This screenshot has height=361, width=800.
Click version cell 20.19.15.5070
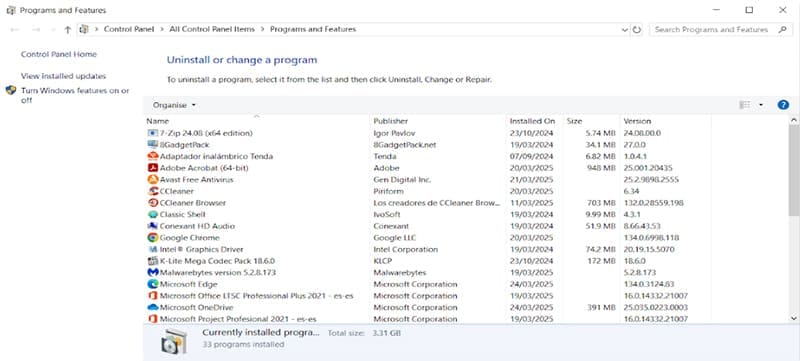pos(649,249)
